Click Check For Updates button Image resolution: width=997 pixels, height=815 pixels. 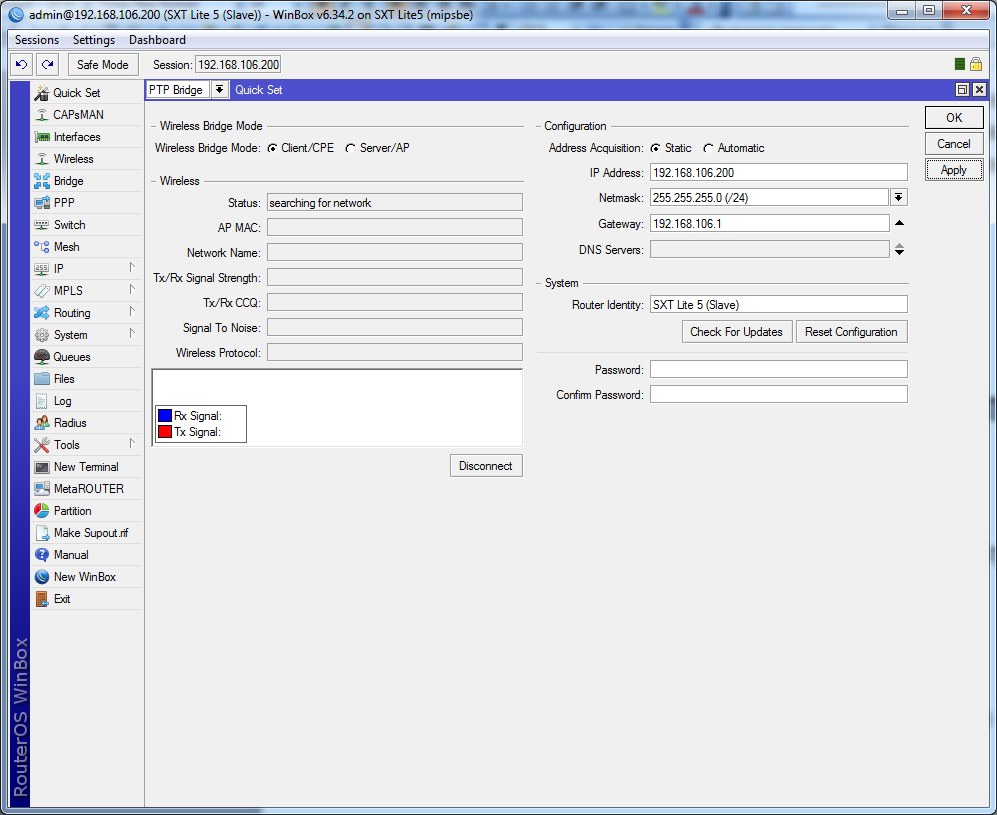click(736, 332)
